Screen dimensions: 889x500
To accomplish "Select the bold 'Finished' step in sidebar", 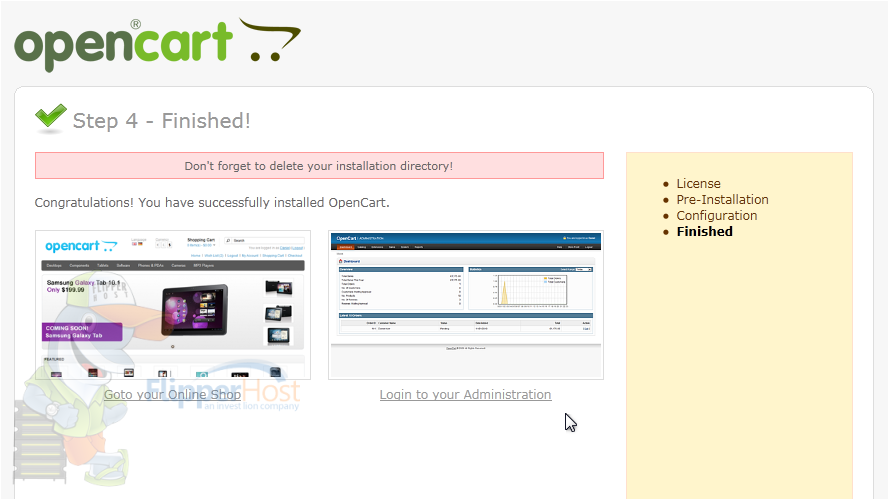I will 705,231.
